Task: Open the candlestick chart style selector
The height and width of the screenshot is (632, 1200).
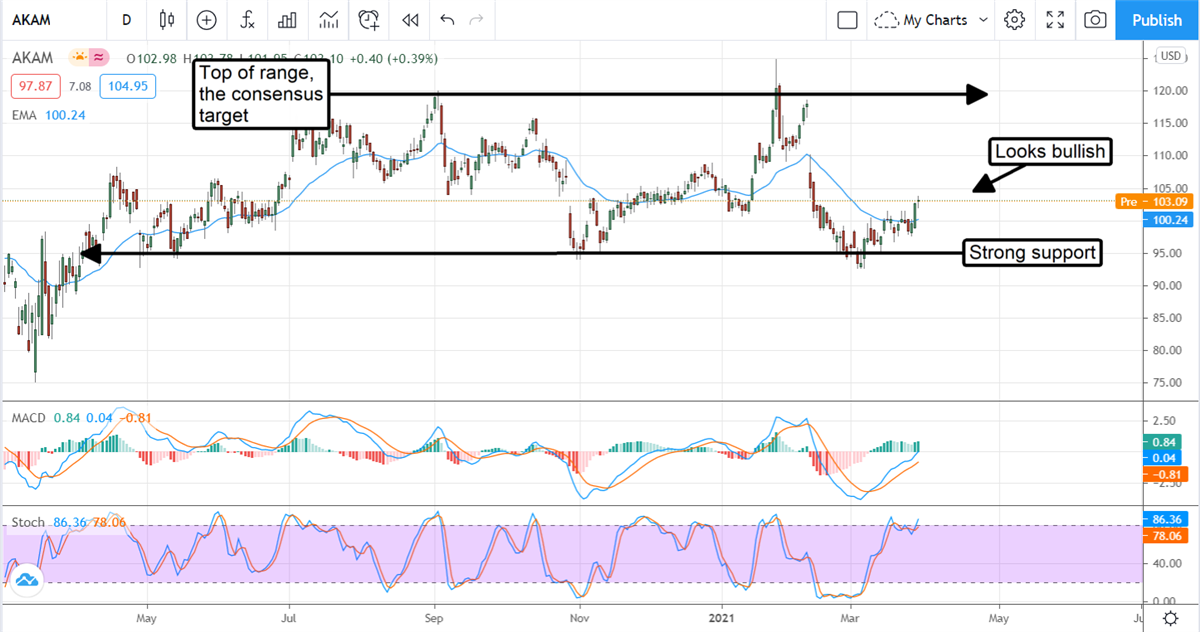Action: (166, 20)
